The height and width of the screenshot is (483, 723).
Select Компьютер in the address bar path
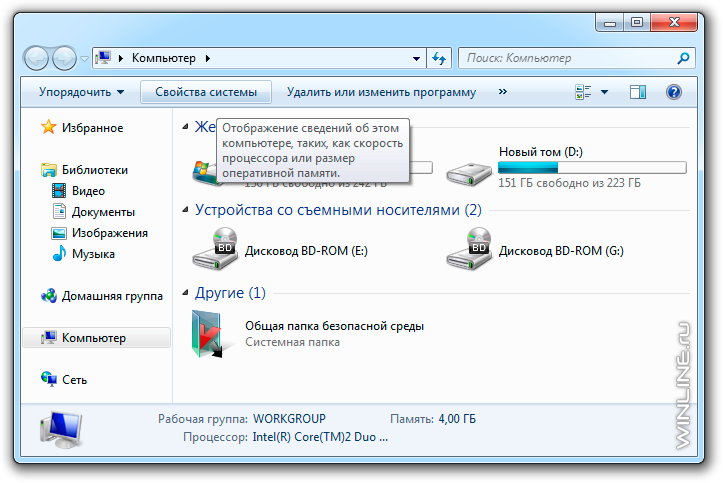pyautogui.click(x=164, y=58)
